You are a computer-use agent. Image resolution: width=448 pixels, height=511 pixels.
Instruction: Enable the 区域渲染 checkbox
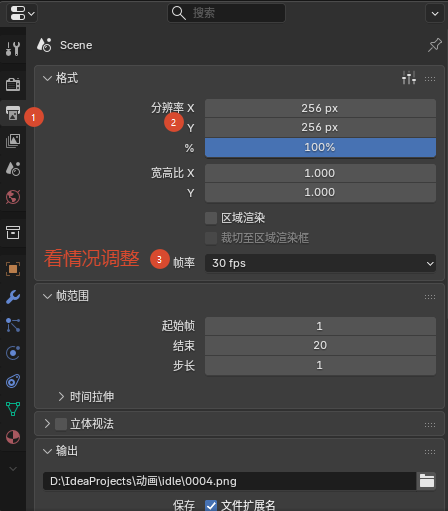coord(211,218)
